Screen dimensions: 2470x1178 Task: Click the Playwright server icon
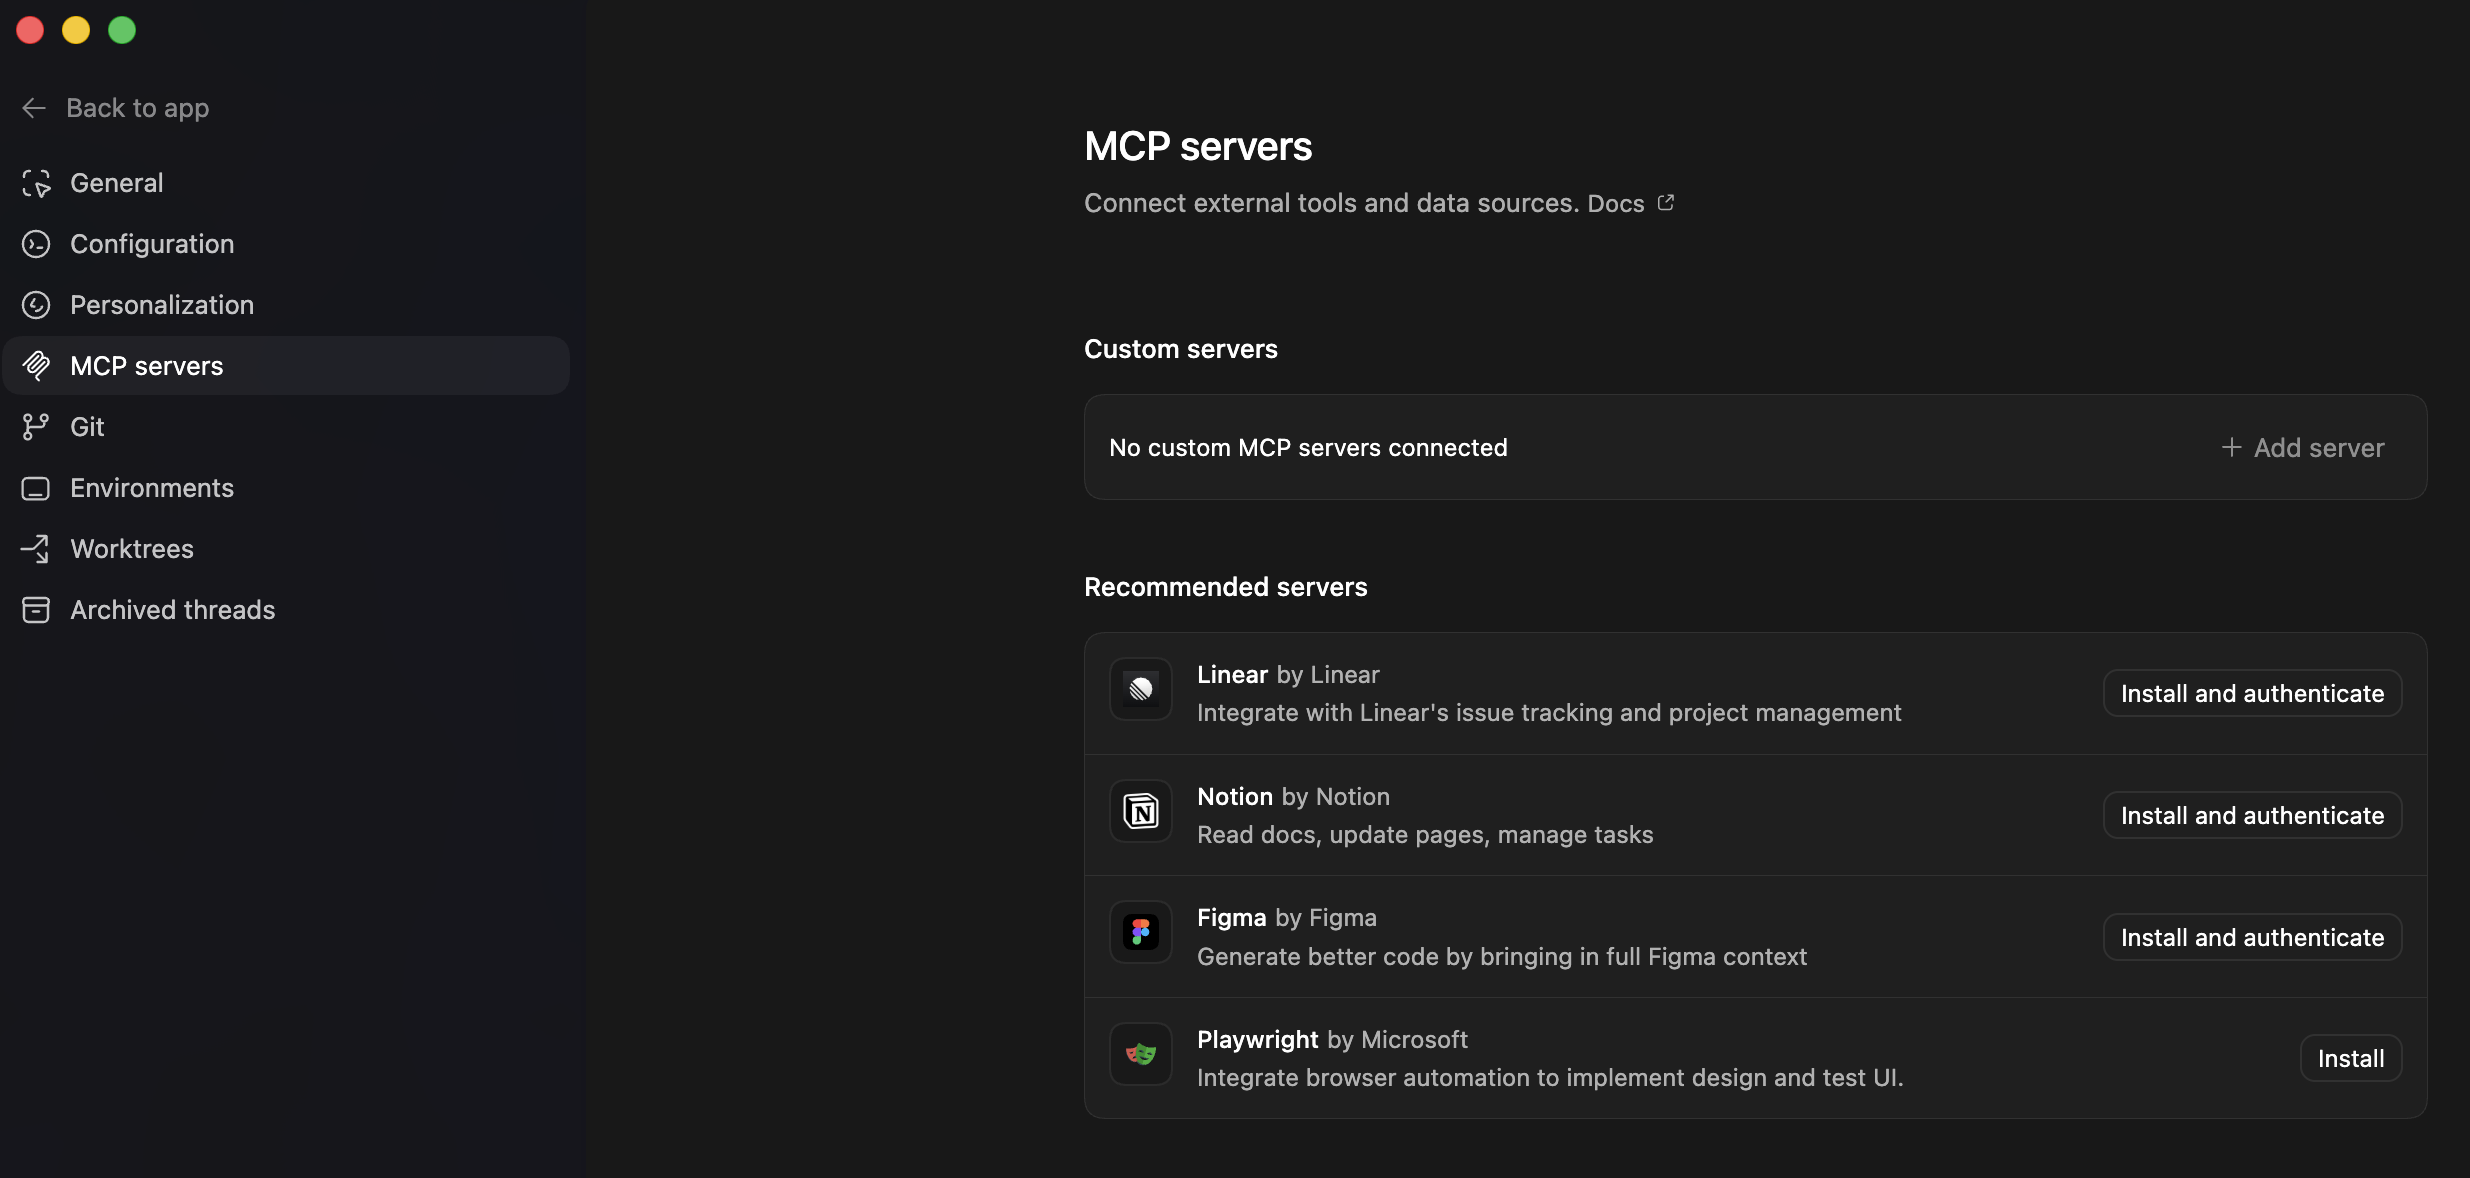click(x=1140, y=1054)
